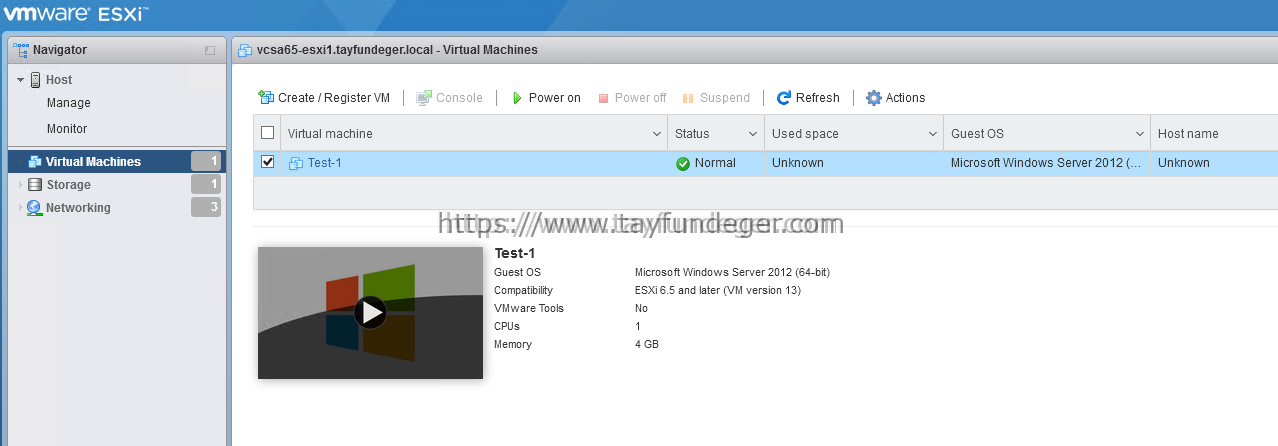Click the Navigator panel title icon
The image size is (1278, 446).
click(x=21, y=49)
